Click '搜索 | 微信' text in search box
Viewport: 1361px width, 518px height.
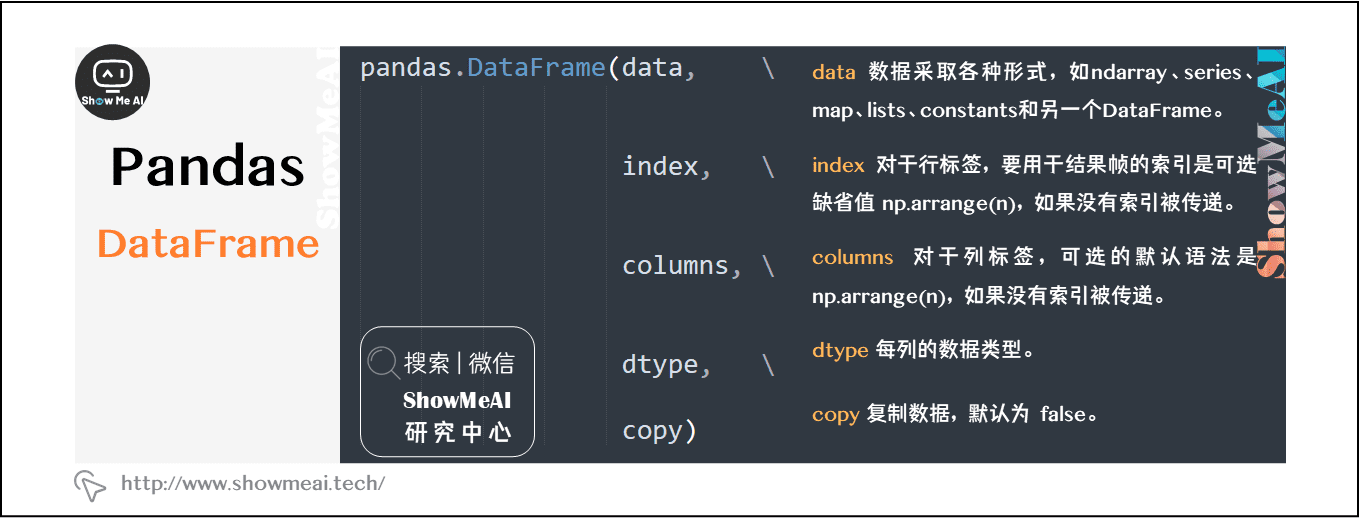(460, 363)
